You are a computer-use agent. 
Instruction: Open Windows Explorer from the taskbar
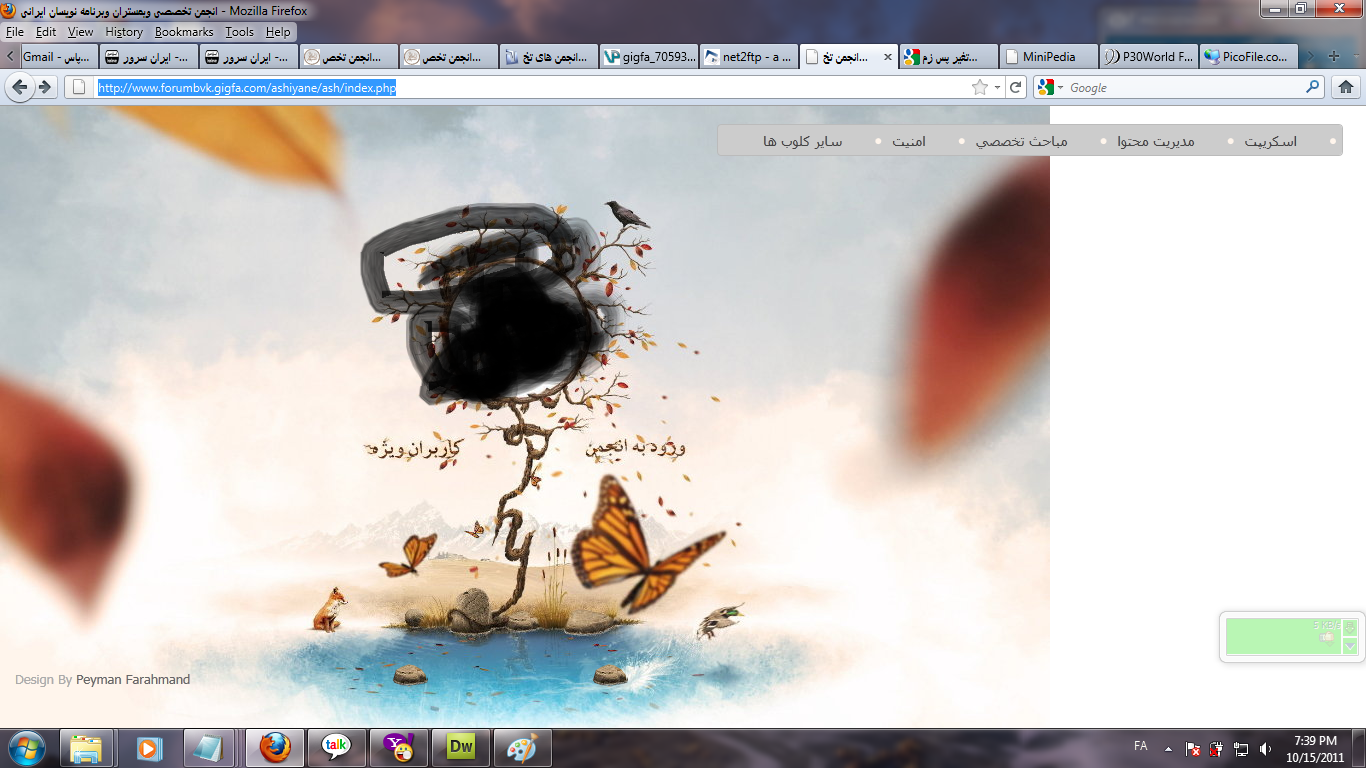[86, 748]
